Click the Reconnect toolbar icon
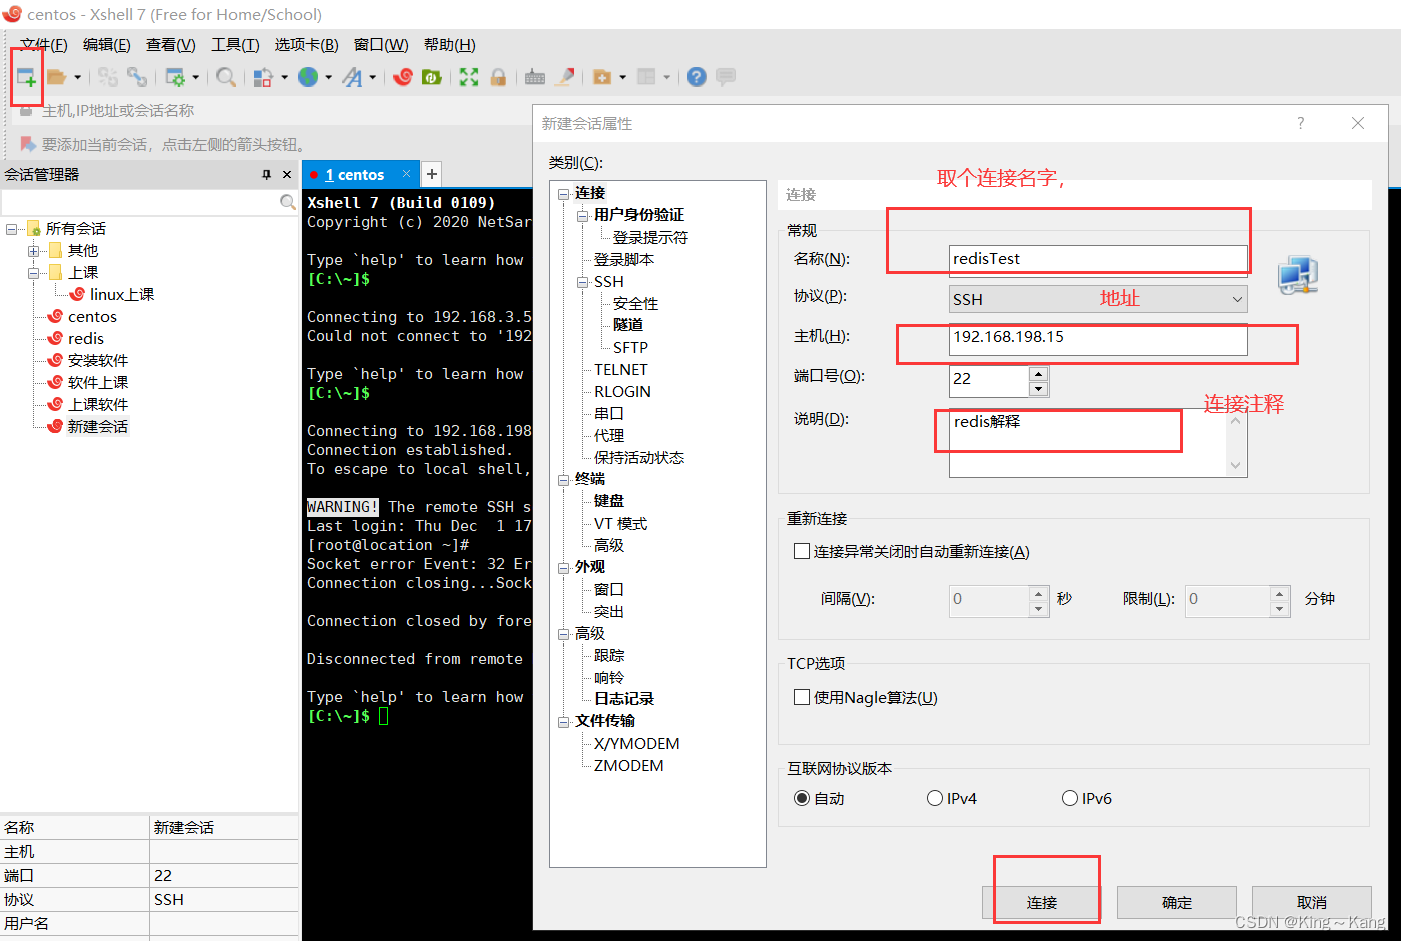Image resolution: width=1401 pixels, height=941 pixels. tap(137, 77)
